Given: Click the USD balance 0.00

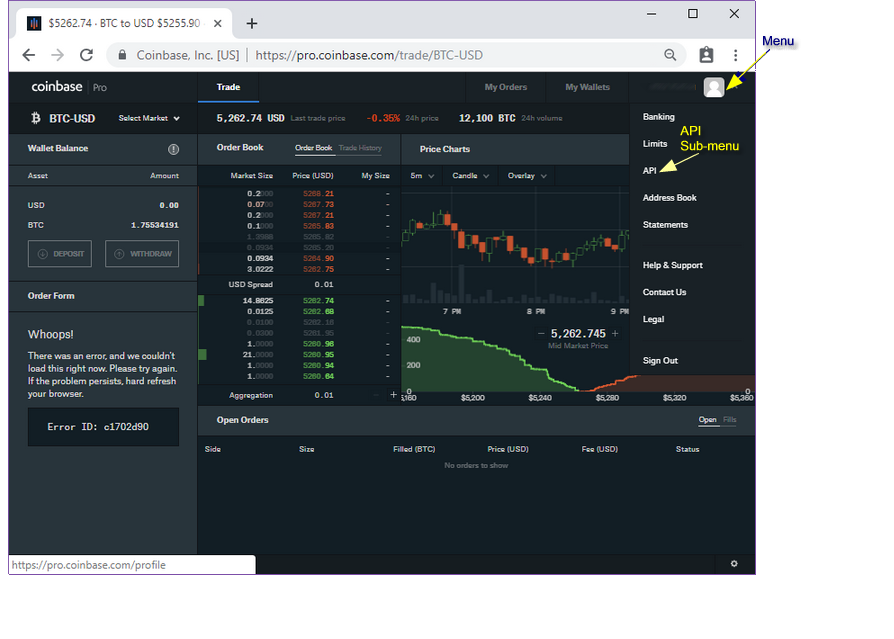Looking at the screenshot, I should 169,205.
